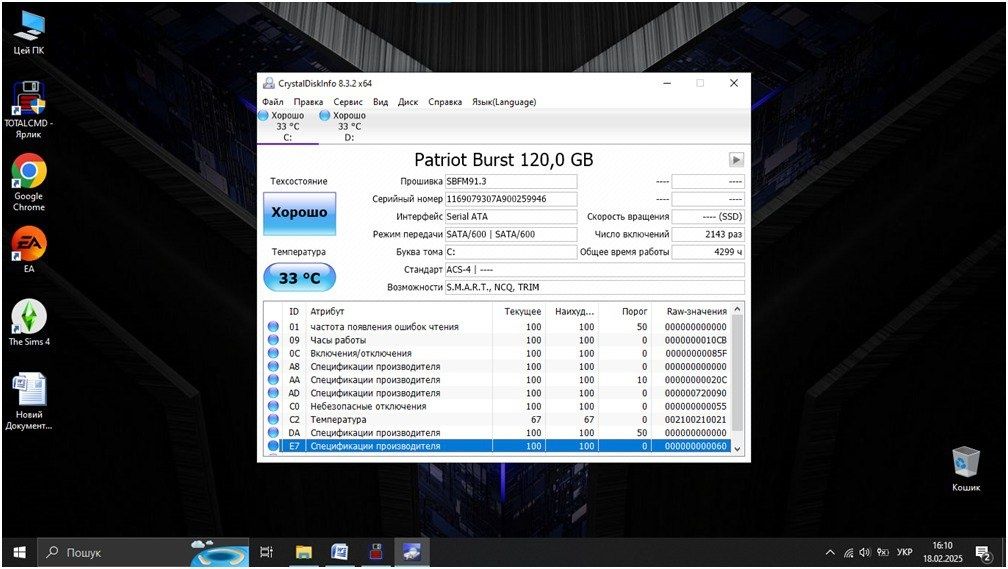1008x569 pixels.
Task: Open Цей ПК desktop icon
Action: point(29,33)
